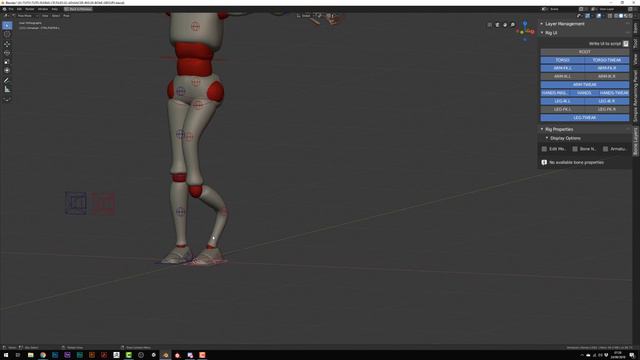The image size is (640, 360).
Task: Open the Render menu
Action: 30,9
